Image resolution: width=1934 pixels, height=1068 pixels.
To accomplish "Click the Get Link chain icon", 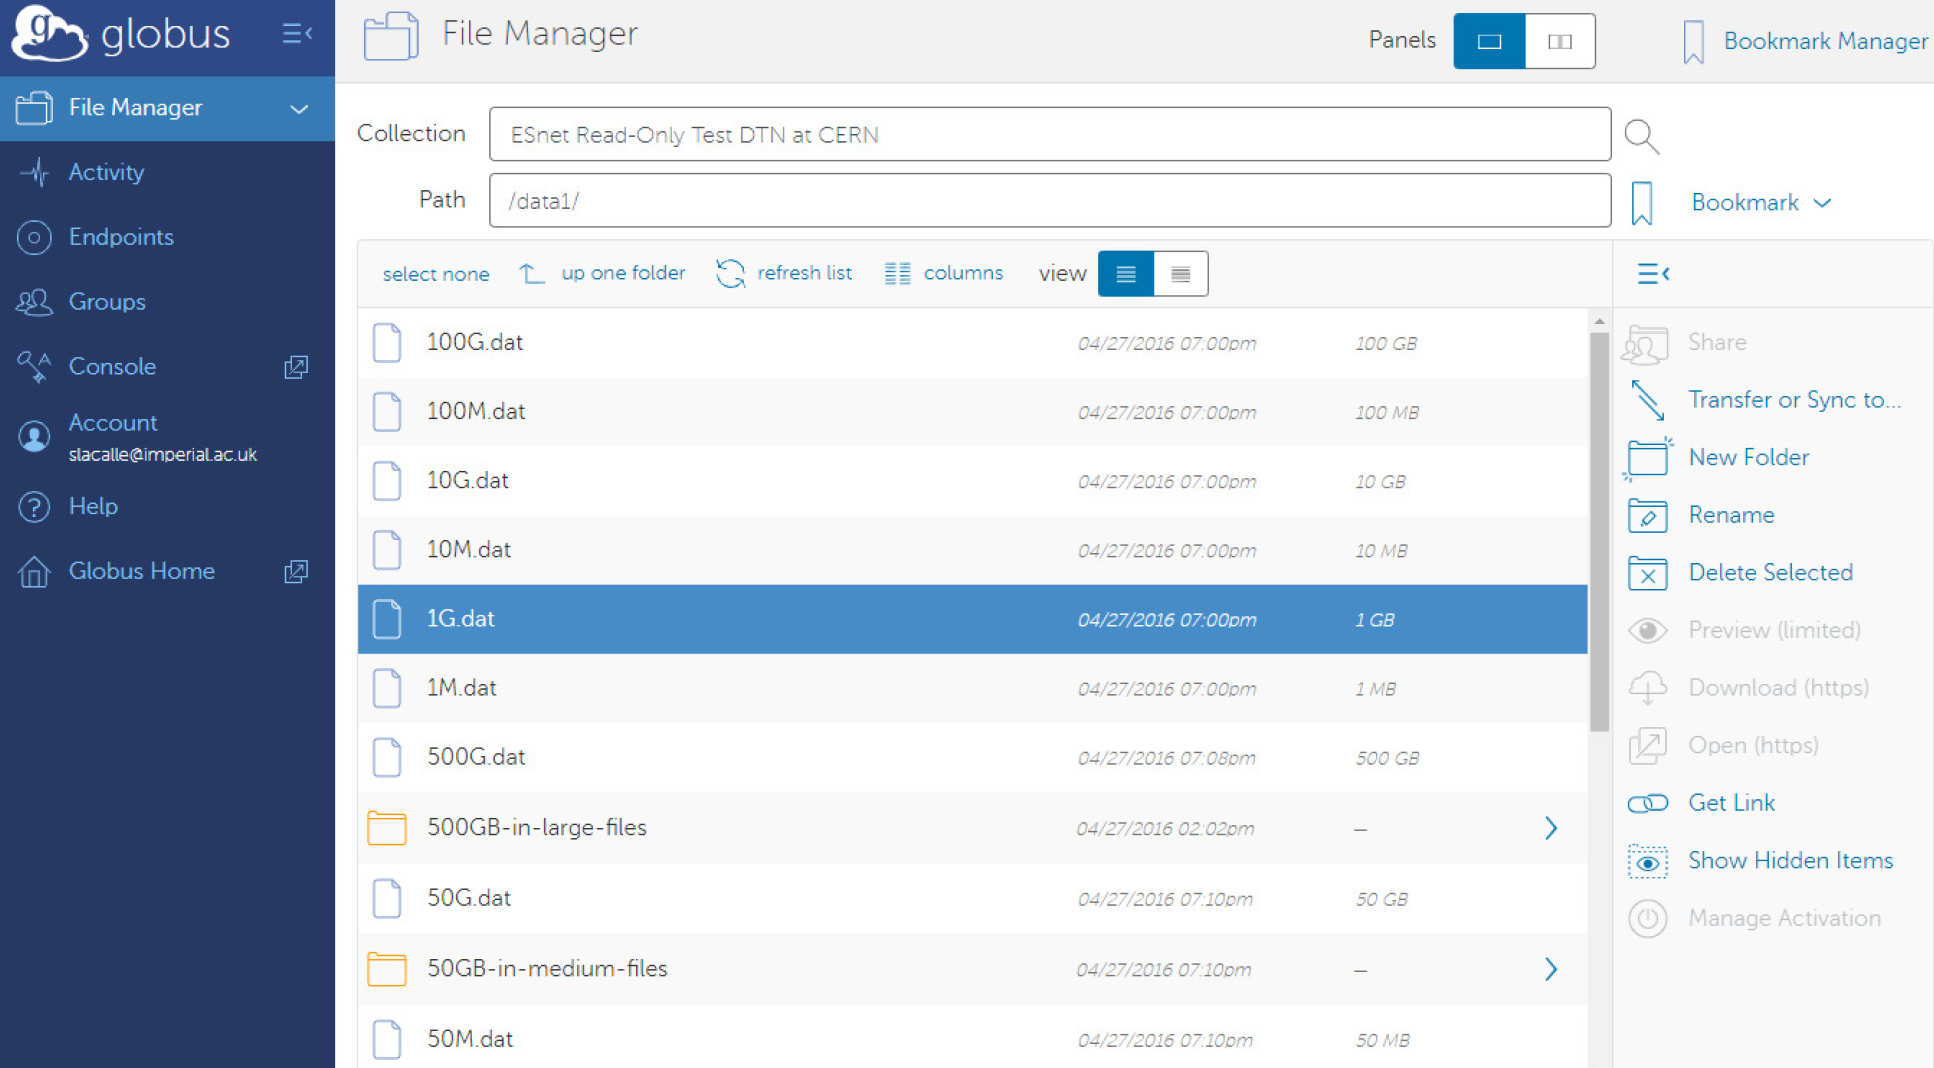I will tap(1647, 803).
